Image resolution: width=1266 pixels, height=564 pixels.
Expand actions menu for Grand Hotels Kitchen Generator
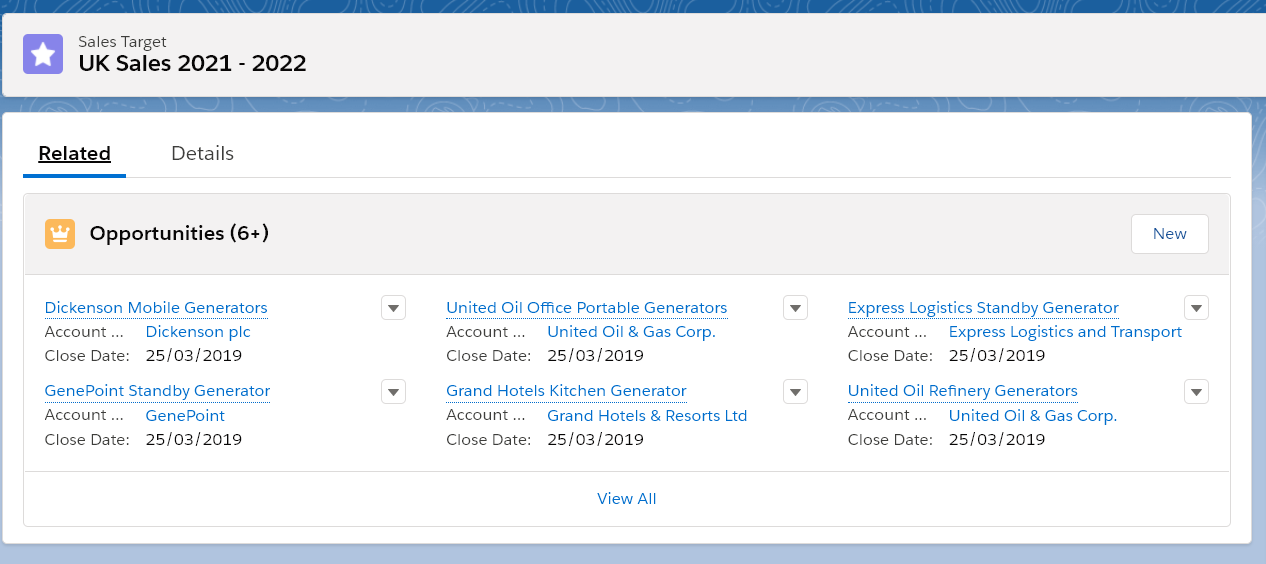click(795, 391)
